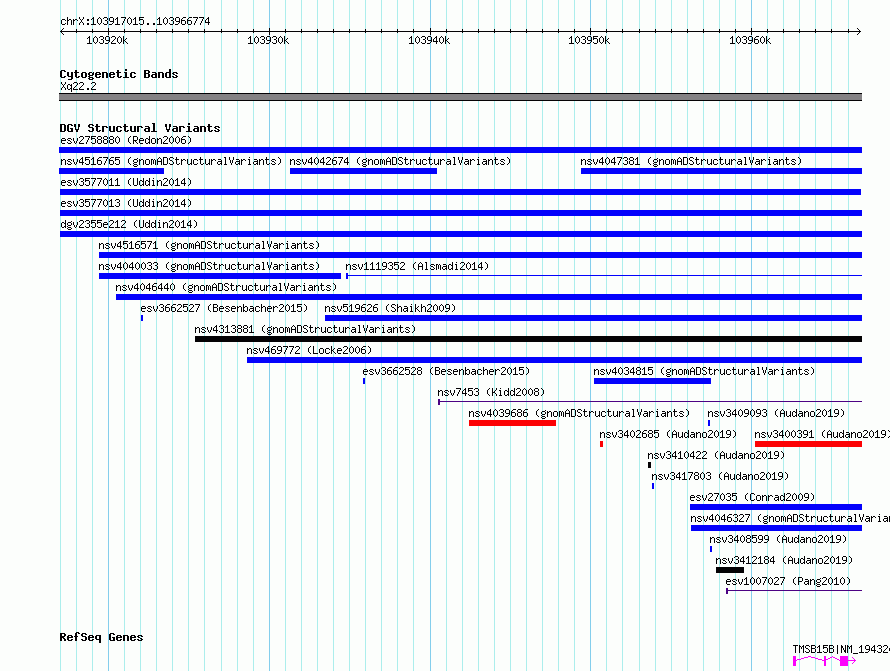Click the DGV Structural Variants track title
Image resolution: width=890 pixels, height=671 pixels.
pyautogui.click(x=140, y=128)
